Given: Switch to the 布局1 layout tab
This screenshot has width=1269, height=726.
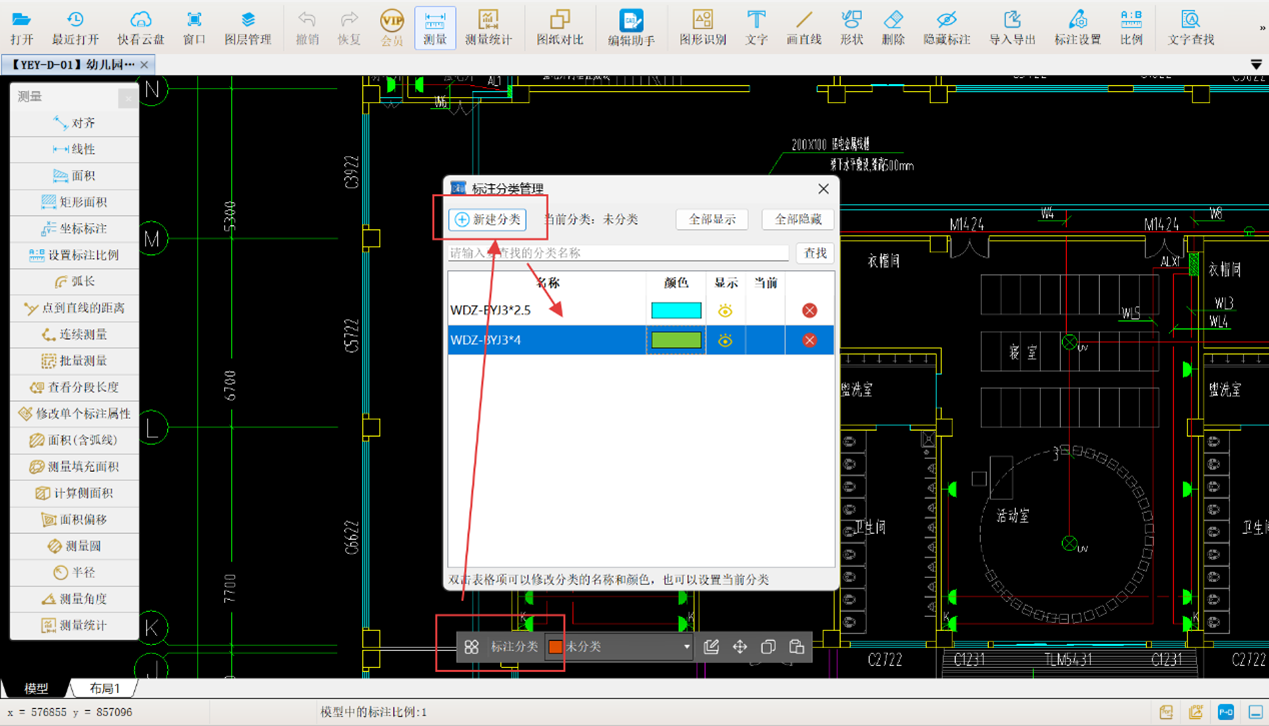Looking at the screenshot, I should click(x=105, y=688).
